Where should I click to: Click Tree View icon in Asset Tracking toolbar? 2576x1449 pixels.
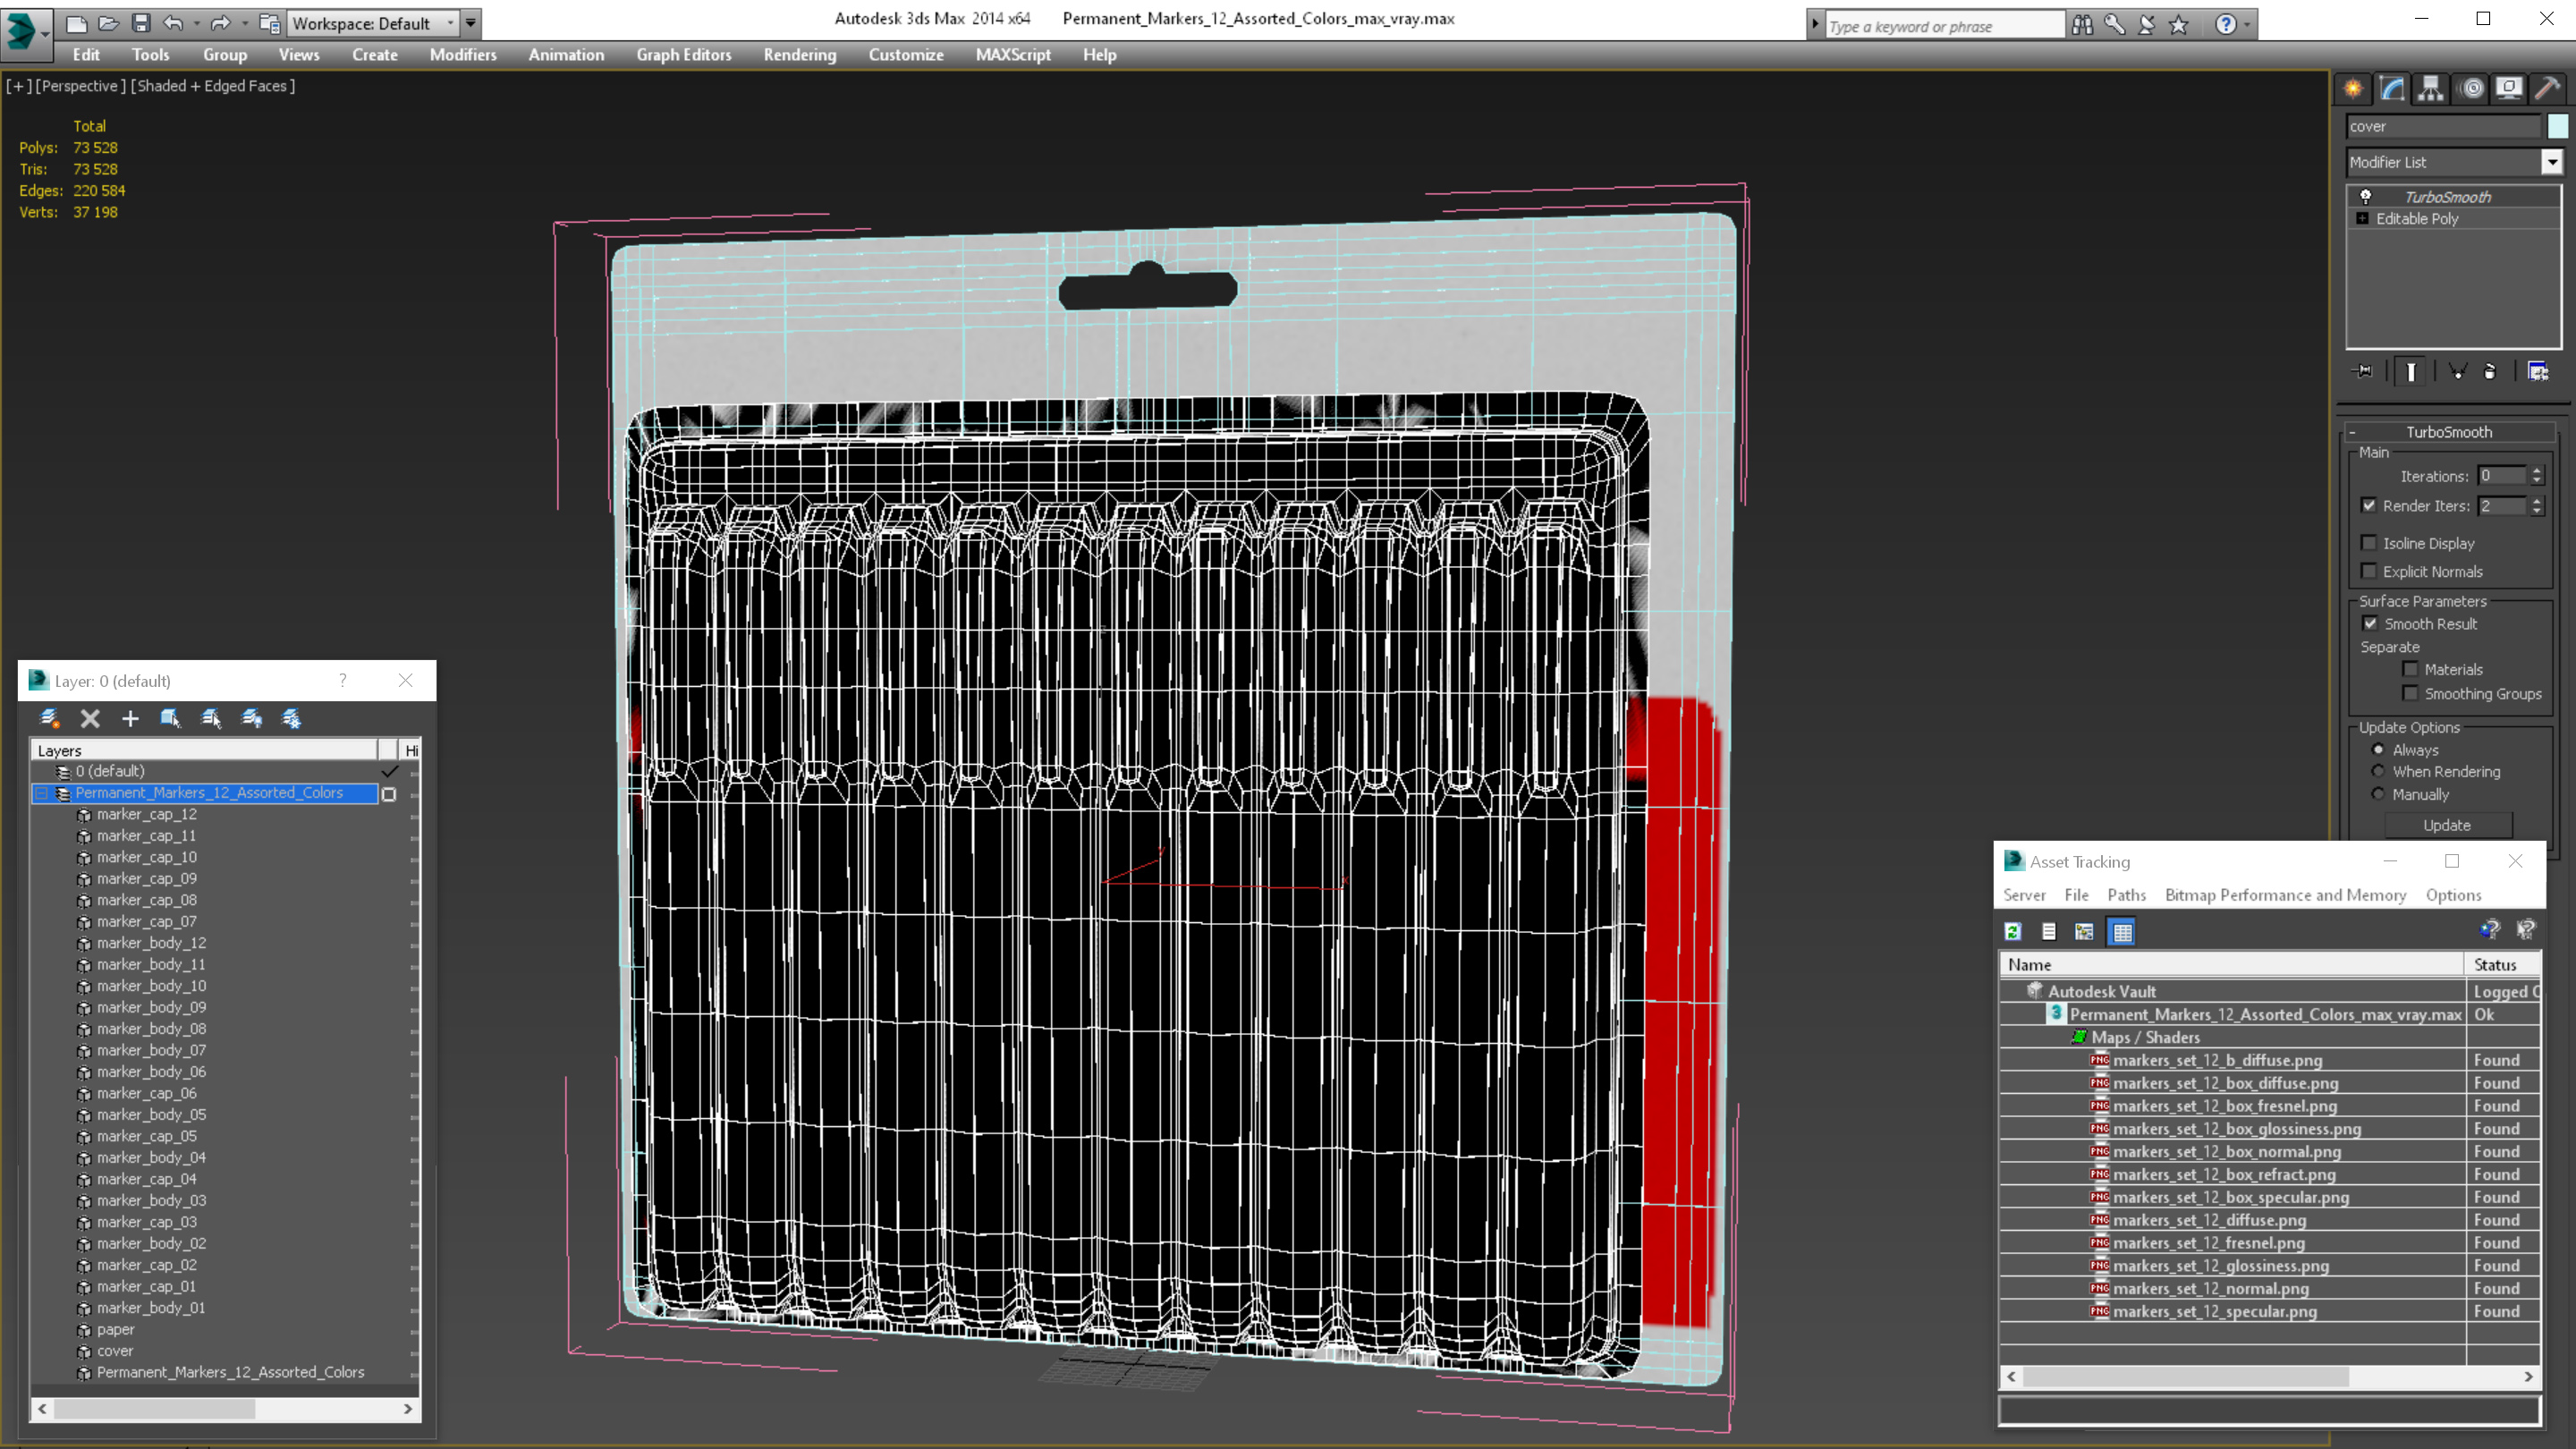click(x=2084, y=931)
